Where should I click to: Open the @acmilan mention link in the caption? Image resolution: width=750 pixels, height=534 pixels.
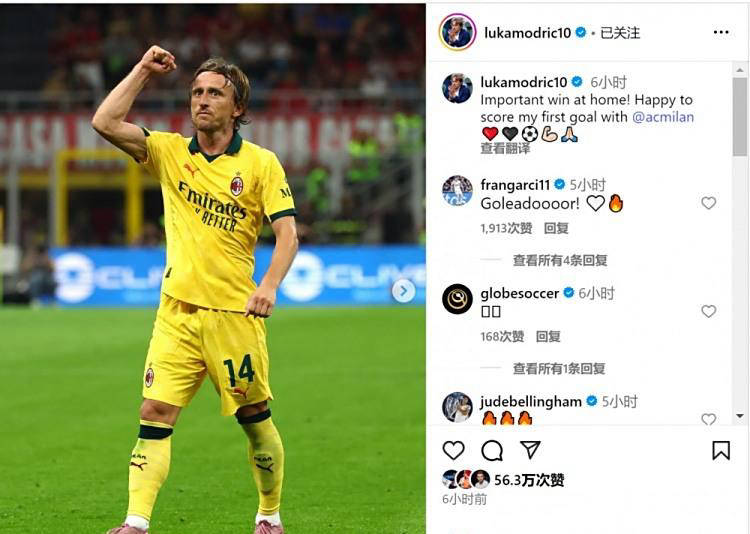pyautogui.click(x=663, y=117)
